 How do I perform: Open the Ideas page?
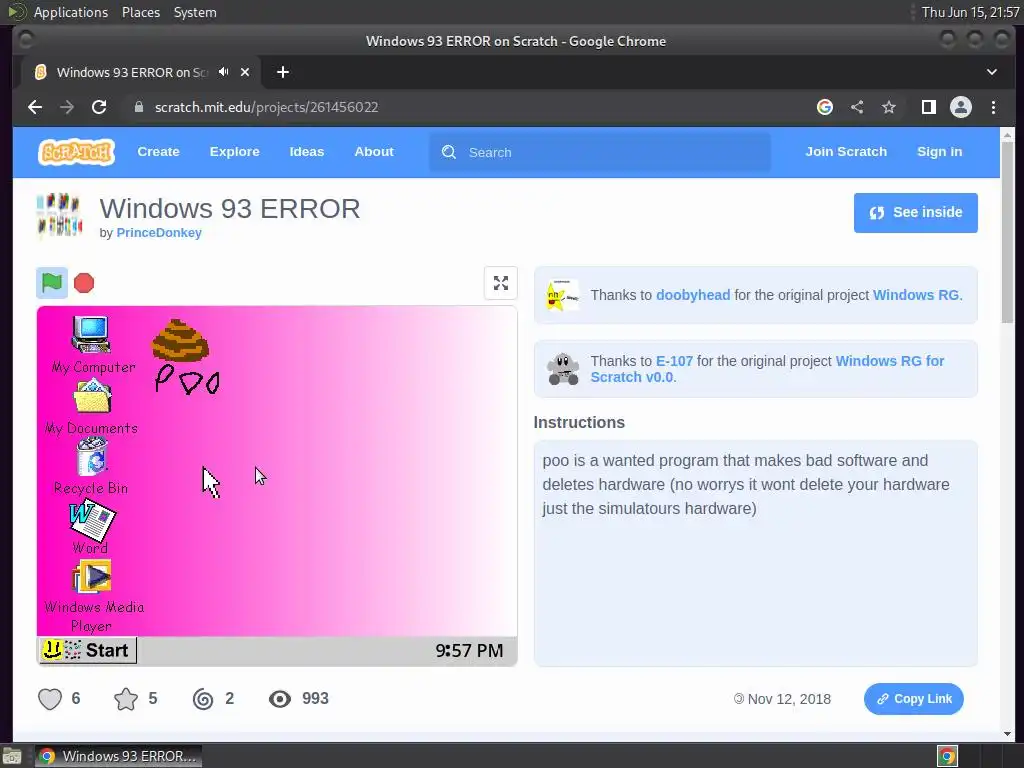point(307,152)
